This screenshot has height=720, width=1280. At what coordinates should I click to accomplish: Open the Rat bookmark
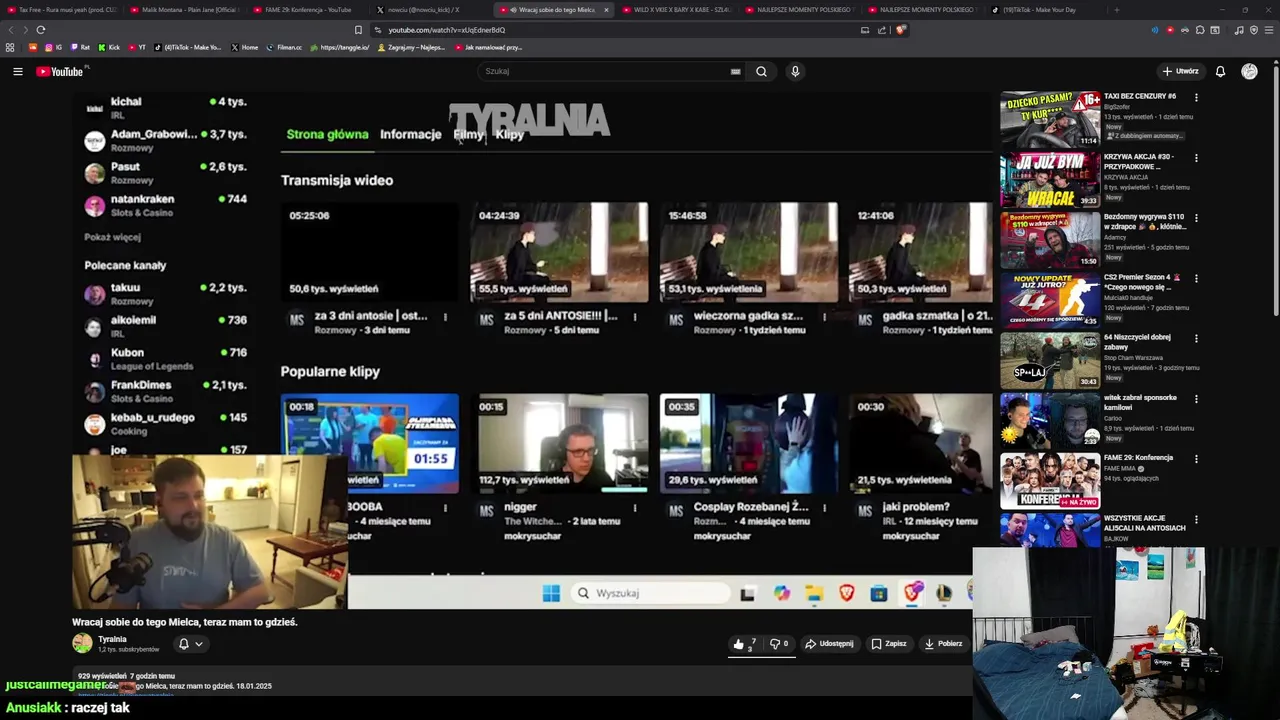point(80,47)
